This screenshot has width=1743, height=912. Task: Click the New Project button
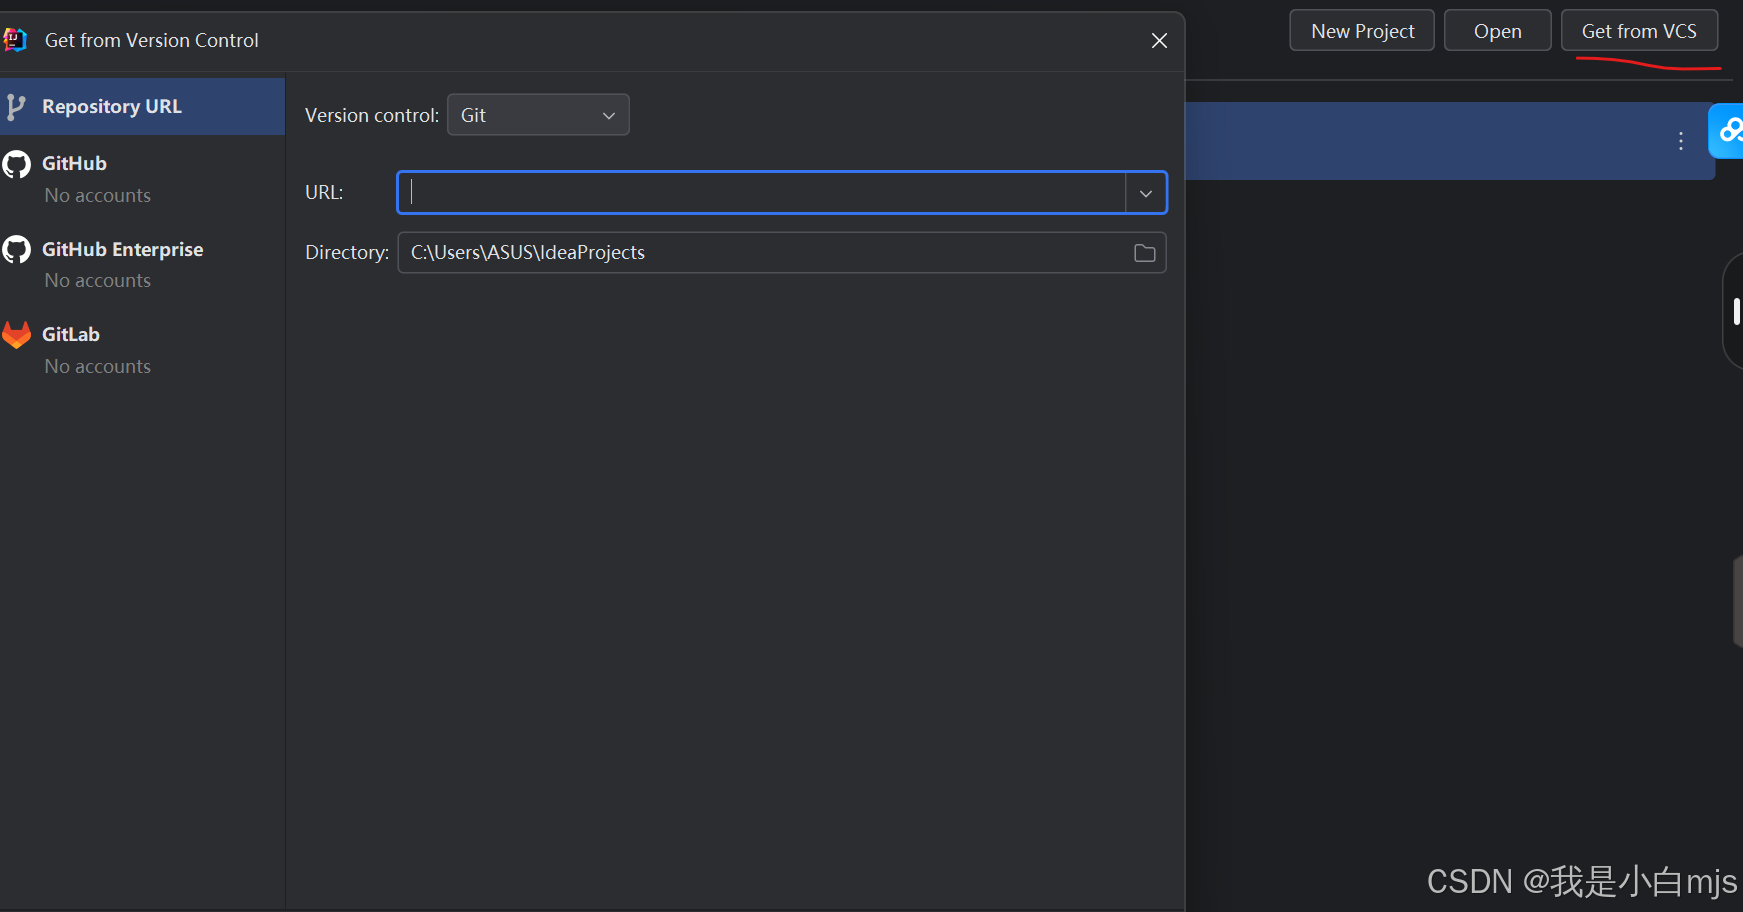click(1362, 31)
